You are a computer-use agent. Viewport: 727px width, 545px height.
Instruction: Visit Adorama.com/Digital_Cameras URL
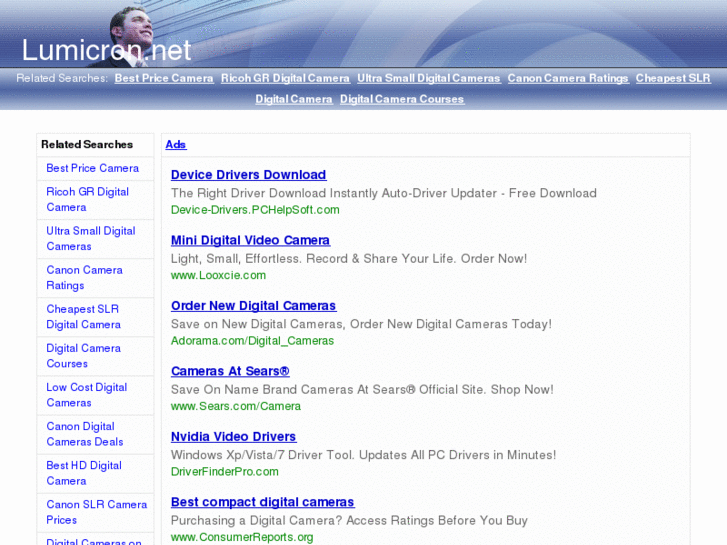click(252, 341)
